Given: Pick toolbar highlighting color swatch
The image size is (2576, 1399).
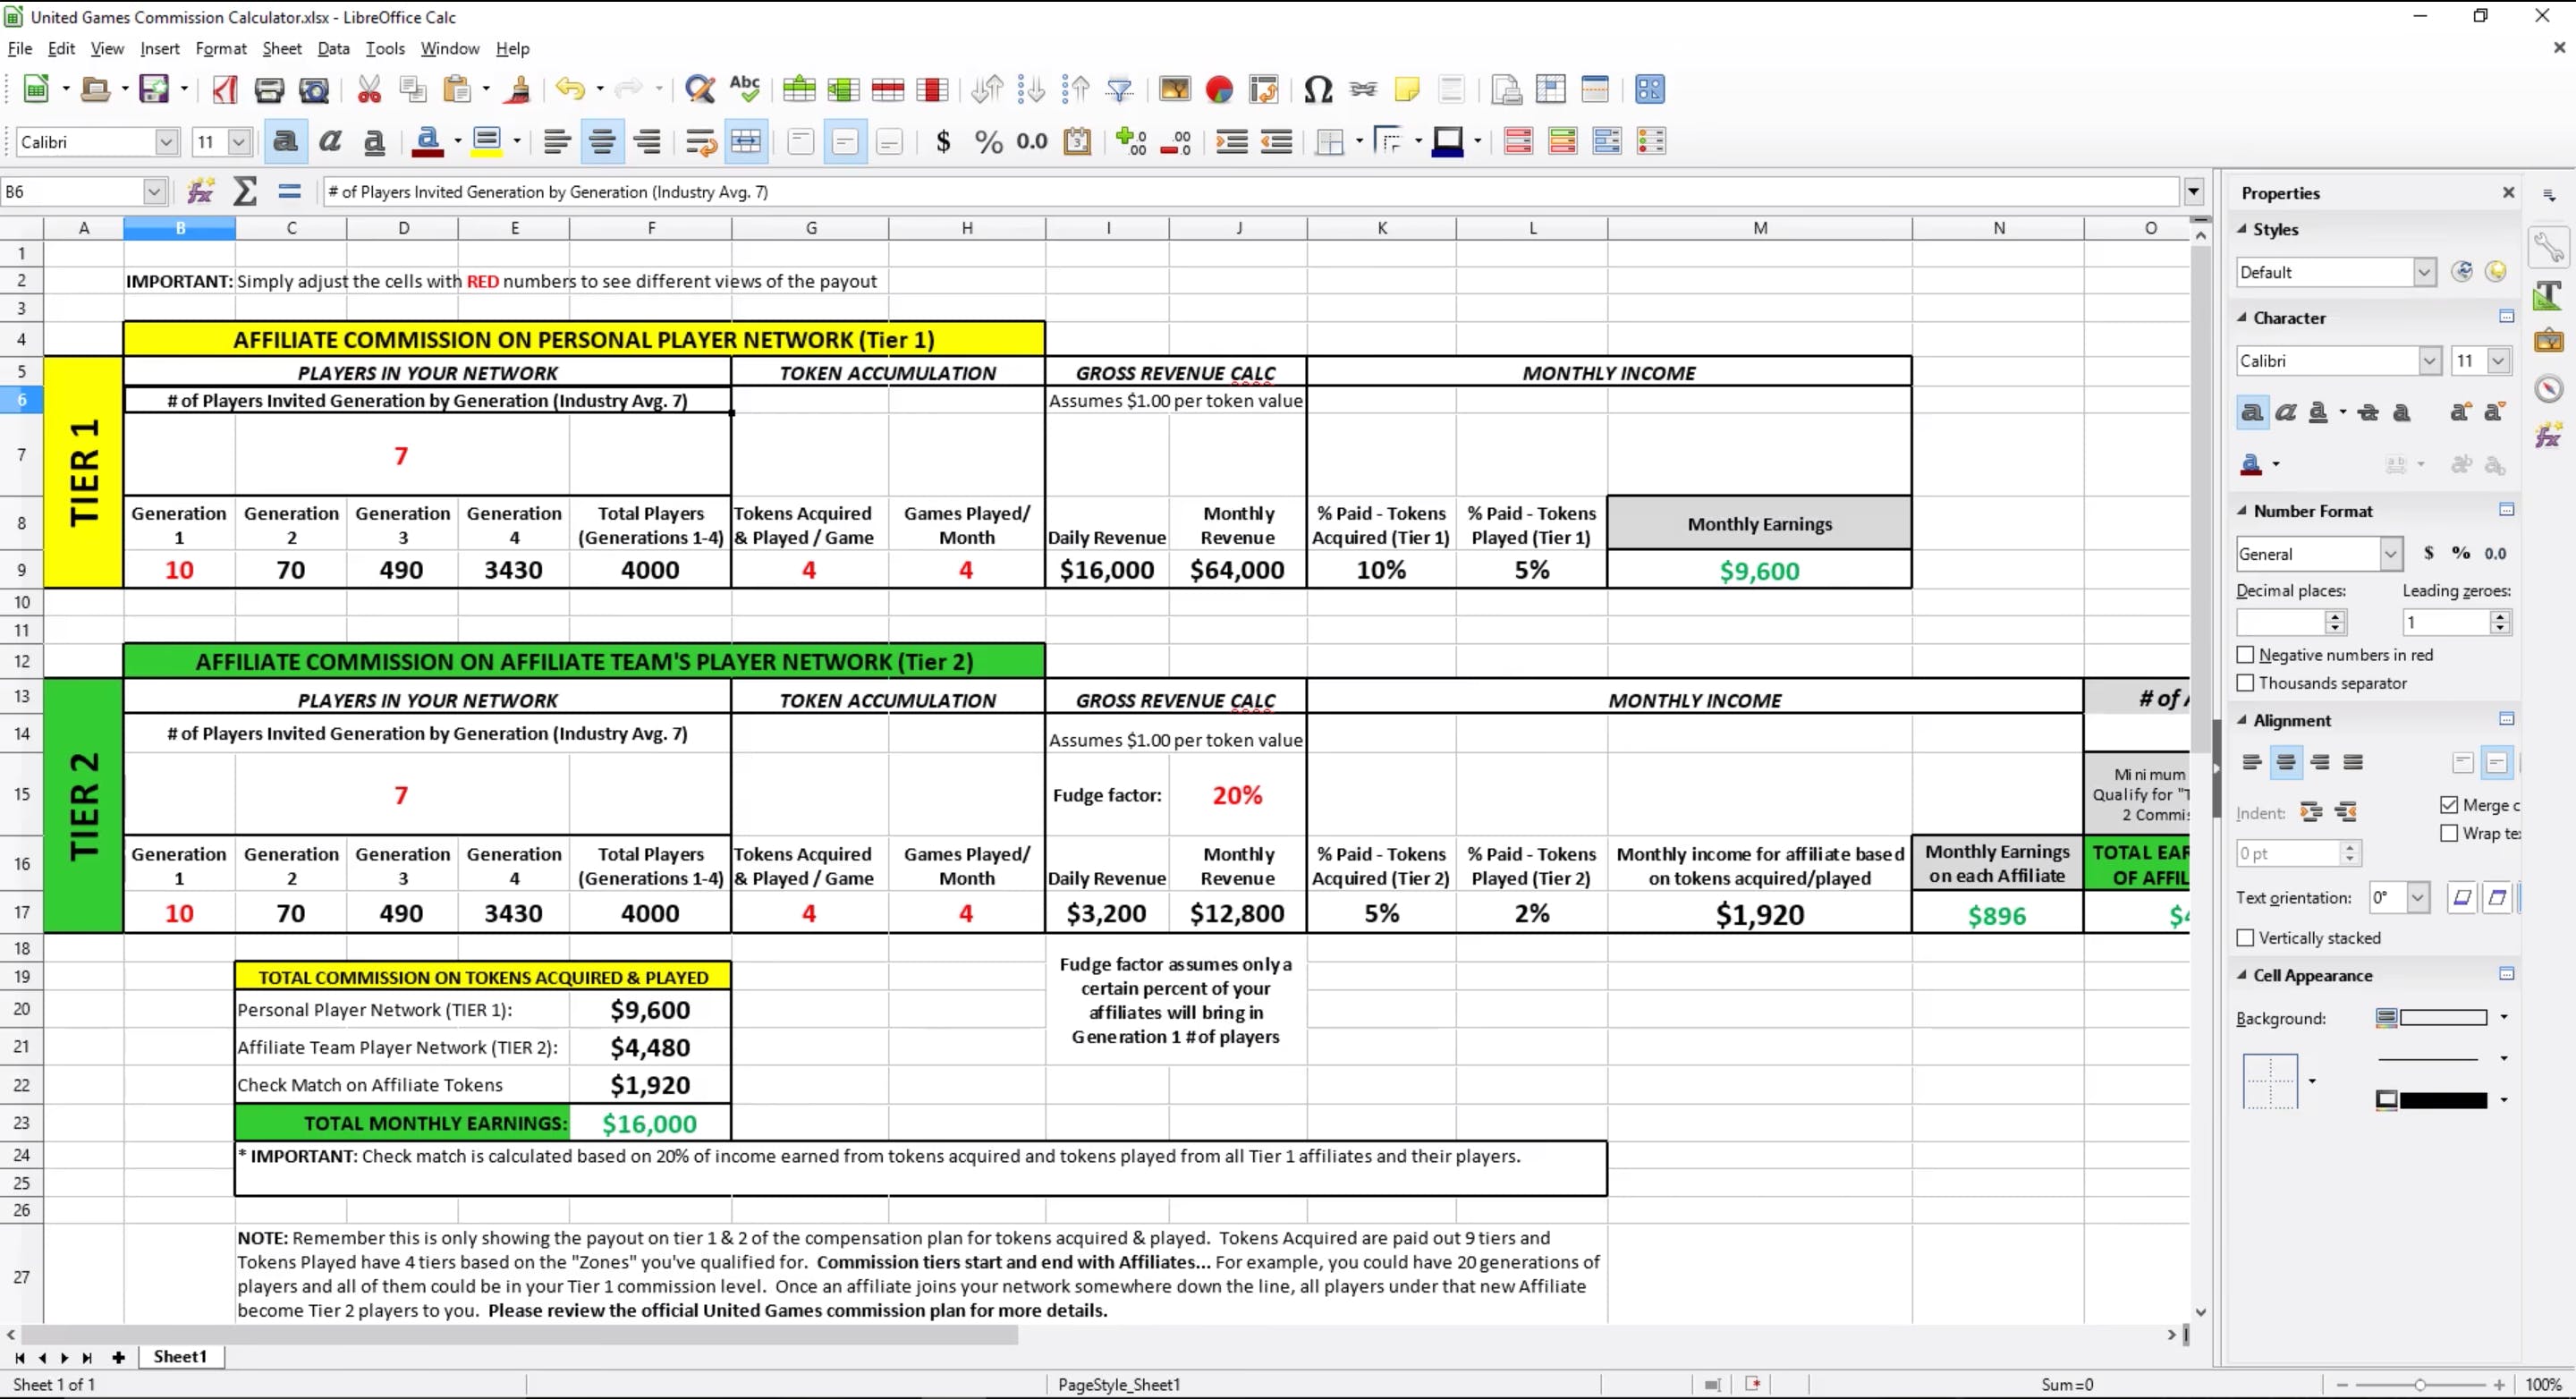Looking at the screenshot, I should (x=487, y=142).
